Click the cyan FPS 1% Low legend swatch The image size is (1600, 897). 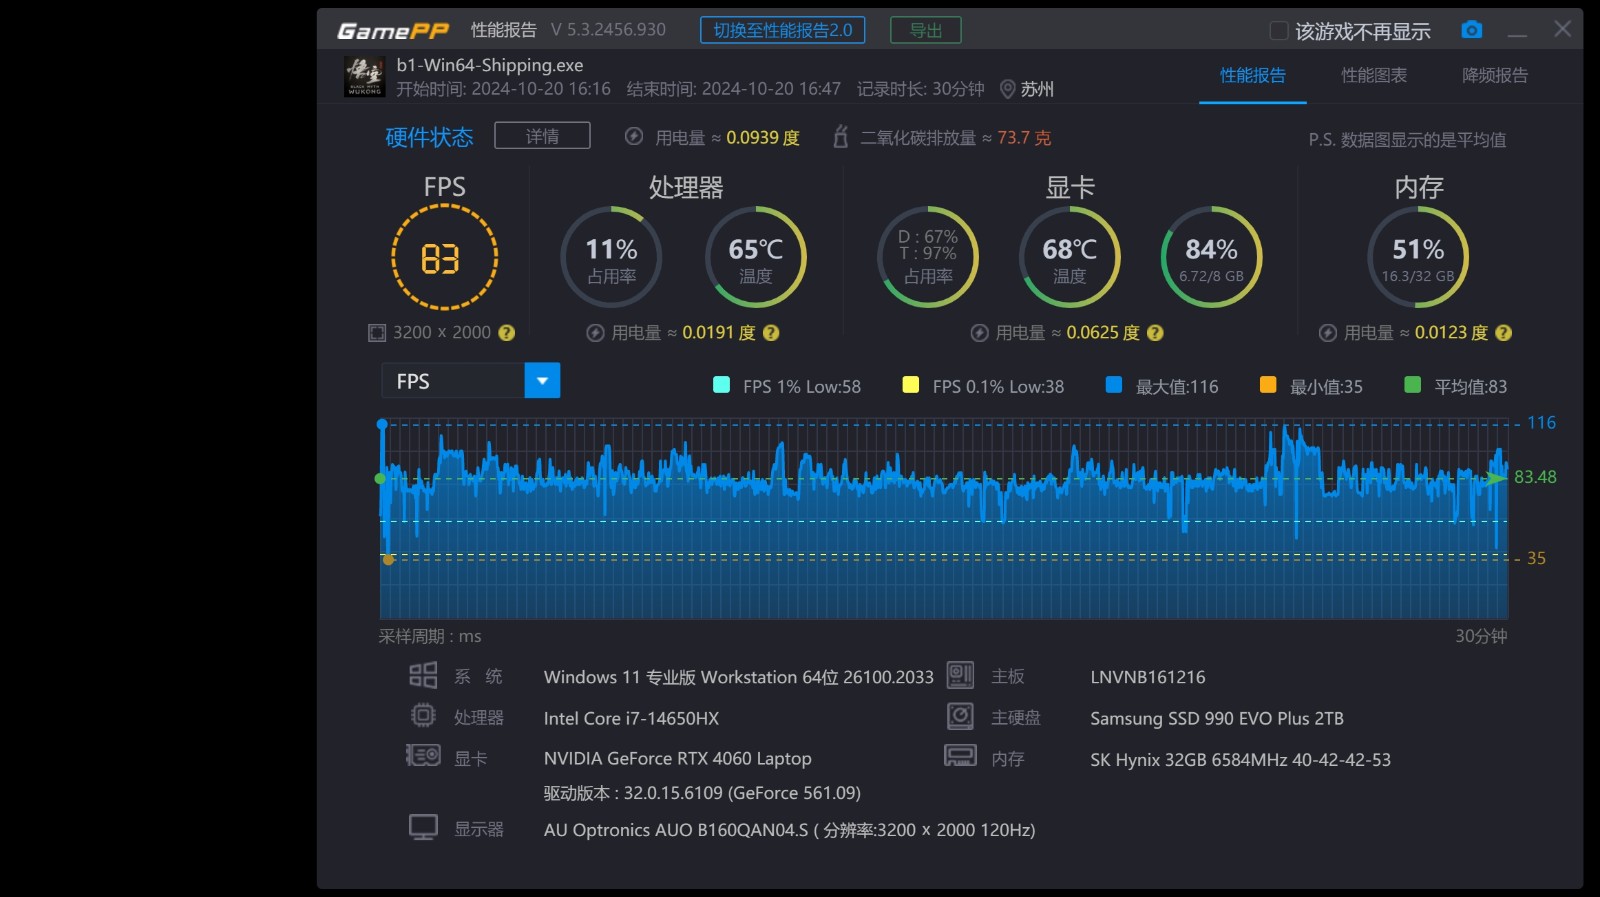(x=721, y=385)
